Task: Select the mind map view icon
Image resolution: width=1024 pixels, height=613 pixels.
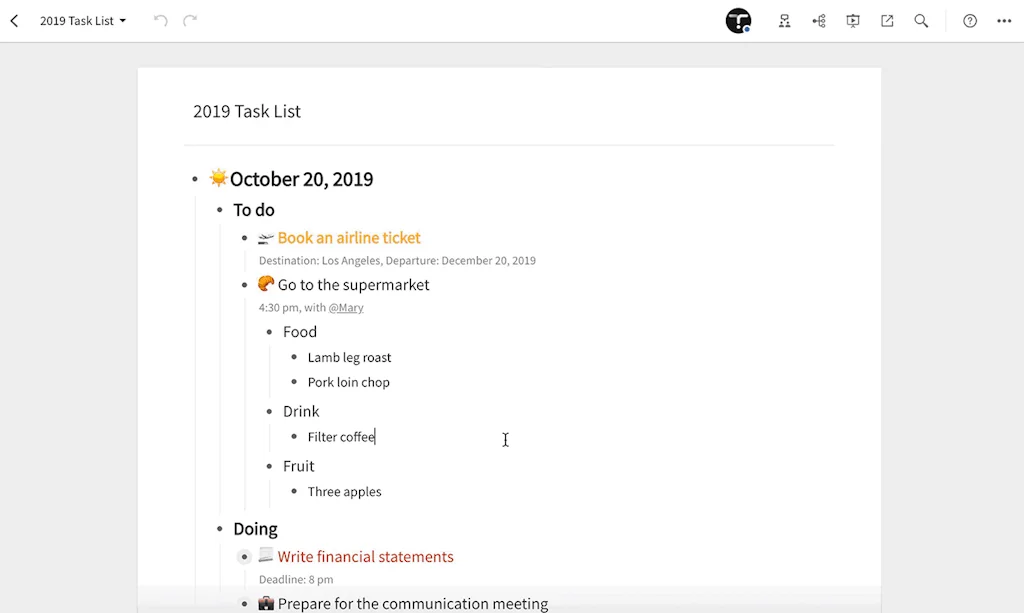Action: coord(818,20)
